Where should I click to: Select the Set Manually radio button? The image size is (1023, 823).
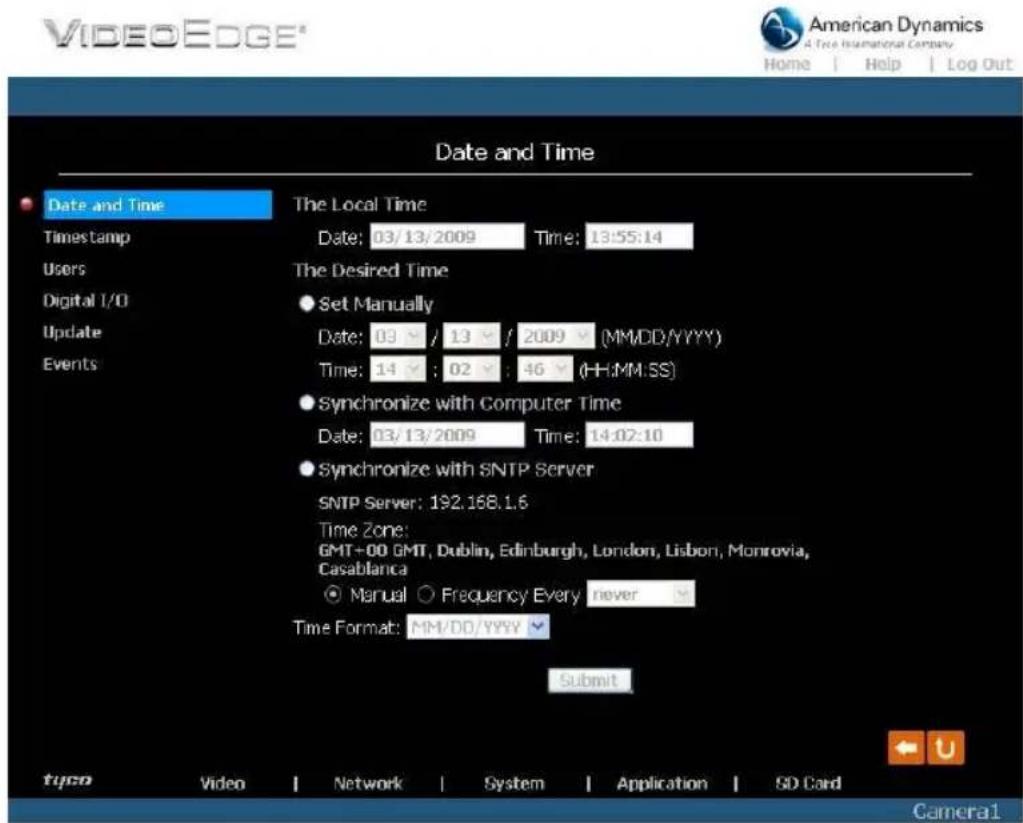coord(307,303)
